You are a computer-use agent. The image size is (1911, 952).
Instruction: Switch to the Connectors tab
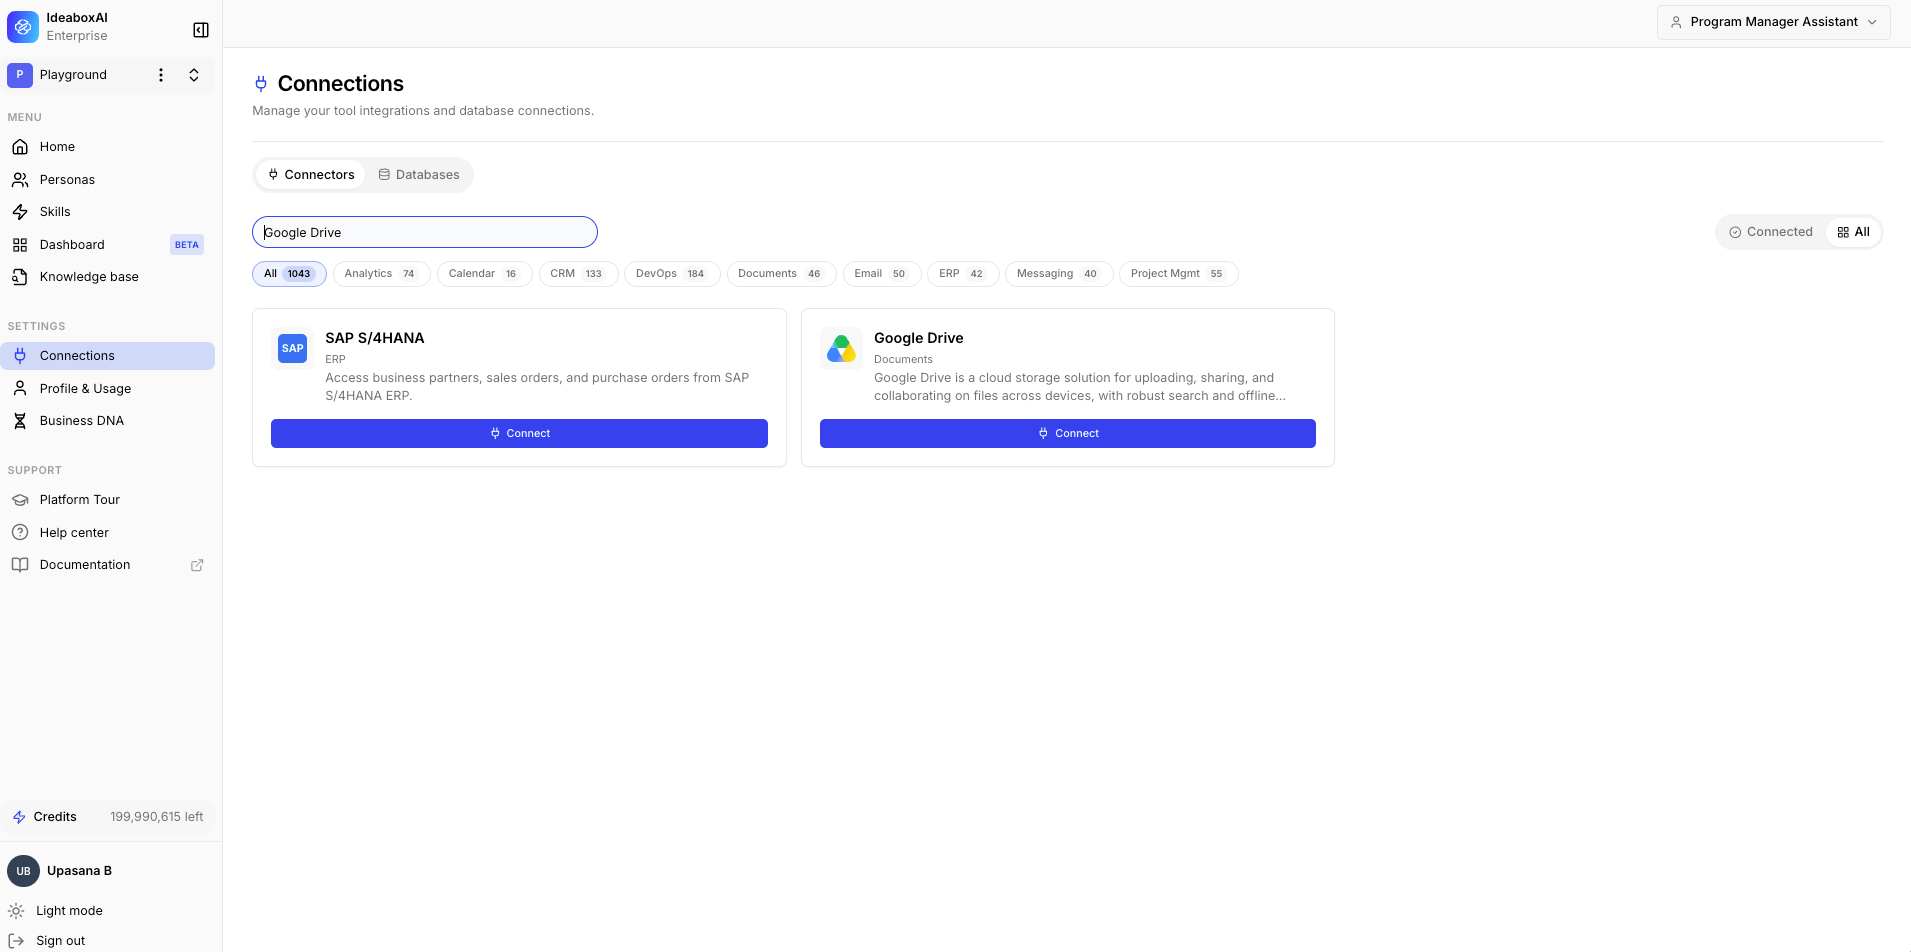point(311,175)
